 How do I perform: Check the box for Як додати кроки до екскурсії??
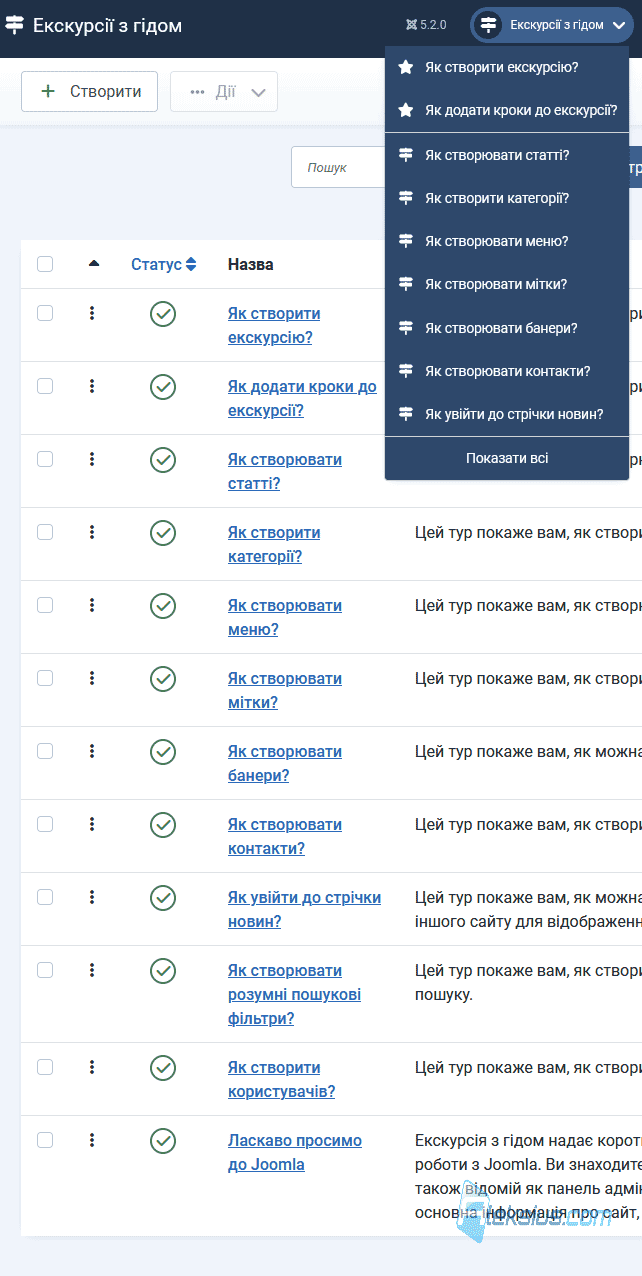tap(45, 386)
